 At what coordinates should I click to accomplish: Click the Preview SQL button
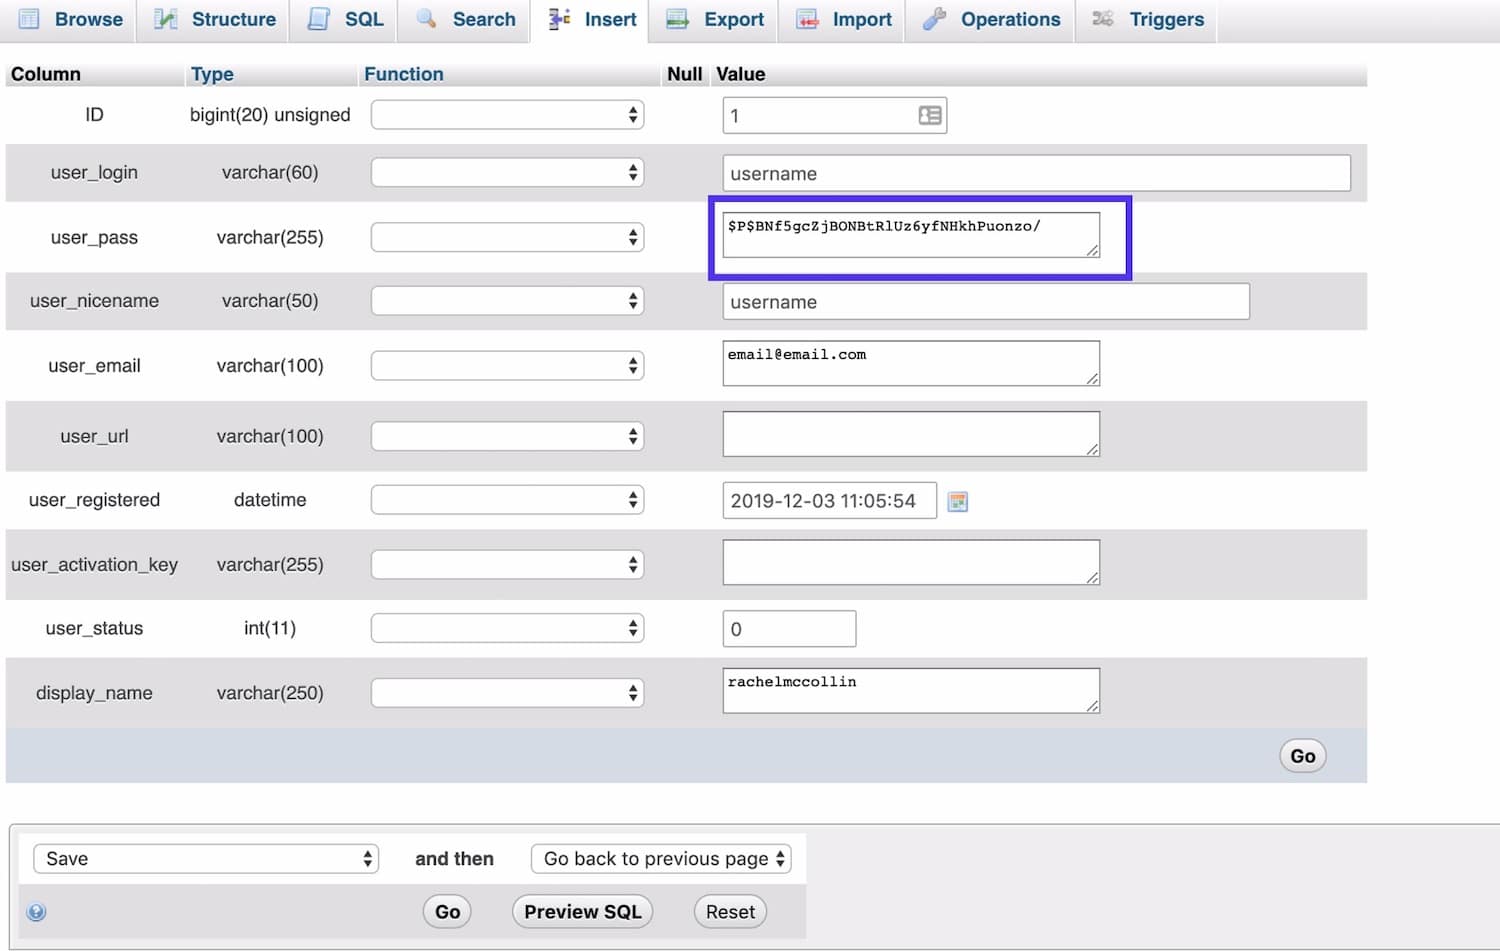click(x=582, y=911)
